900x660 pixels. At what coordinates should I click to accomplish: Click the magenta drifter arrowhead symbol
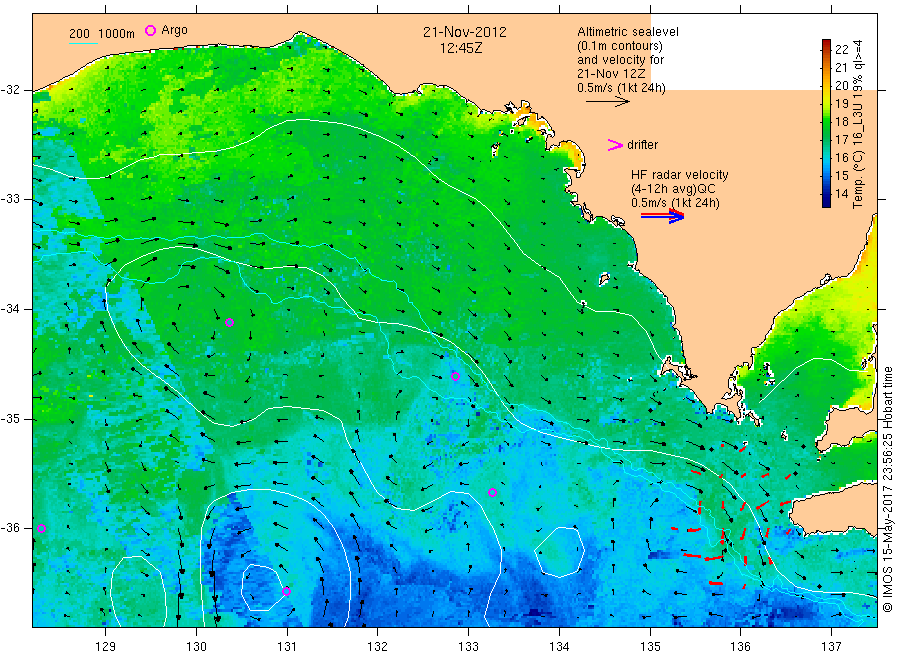pos(615,145)
